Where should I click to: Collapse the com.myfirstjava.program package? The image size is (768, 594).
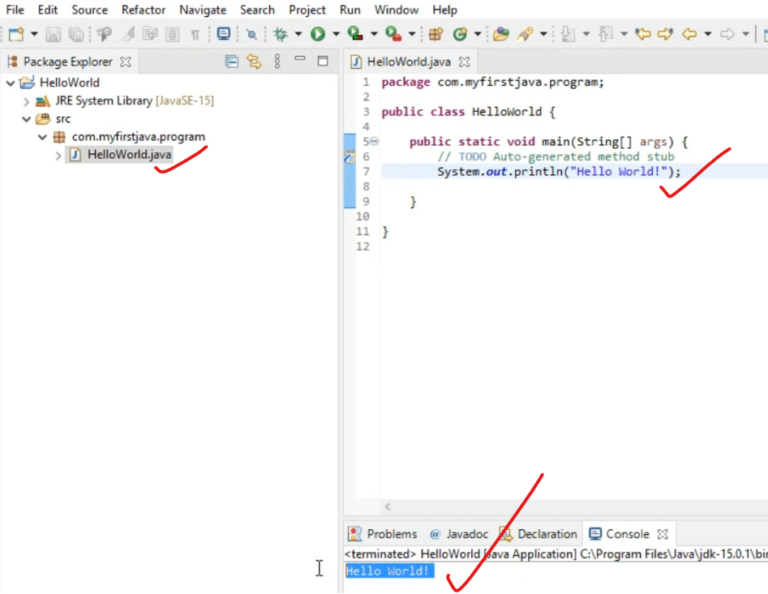tap(43, 137)
